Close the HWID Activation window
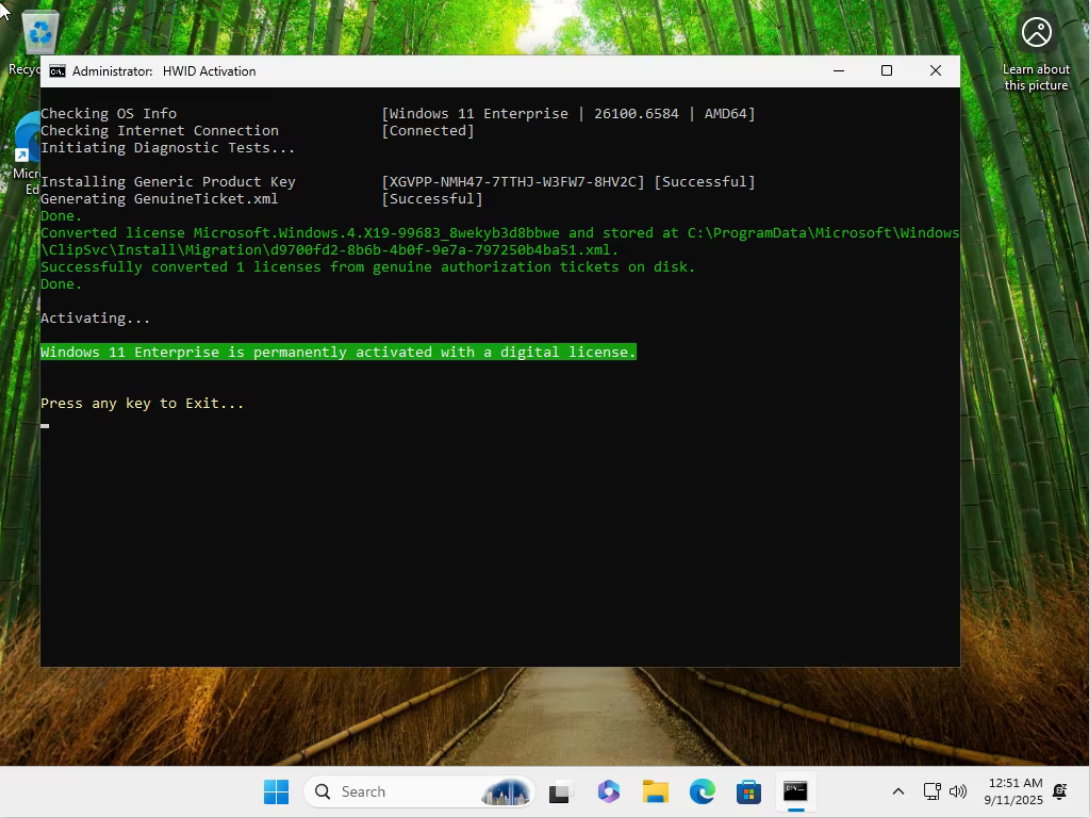 pos(935,71)
